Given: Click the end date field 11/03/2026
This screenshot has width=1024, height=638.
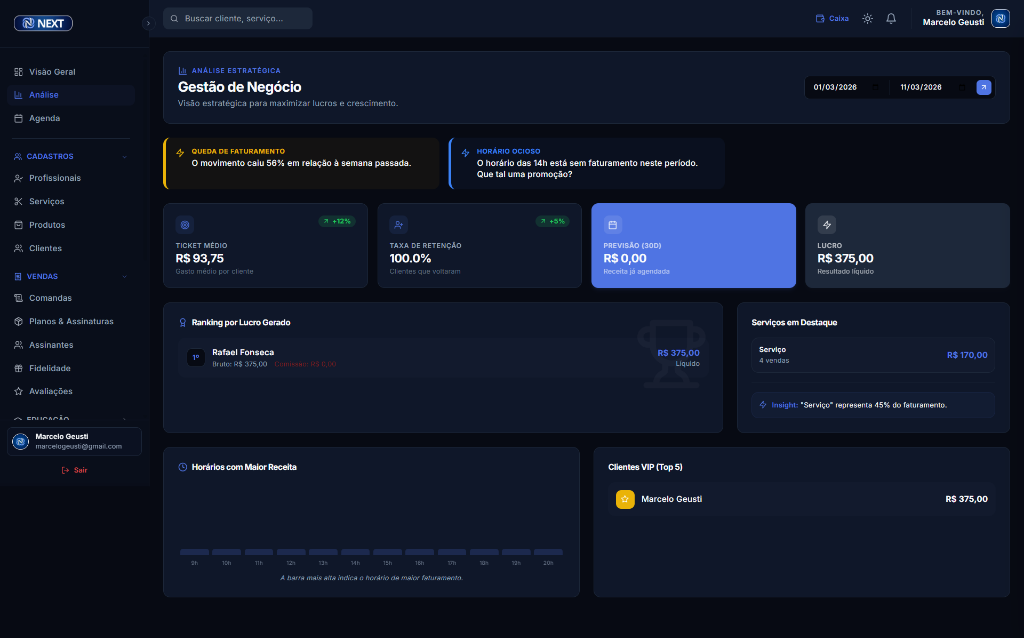Looking at the screenshot, I should click(x=933, y=87).
